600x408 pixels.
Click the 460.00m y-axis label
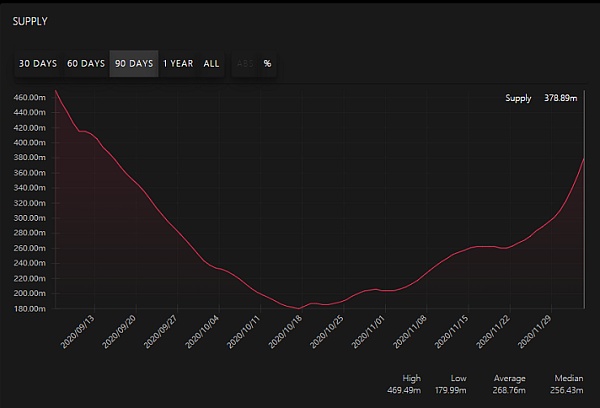tap(29, 98)
